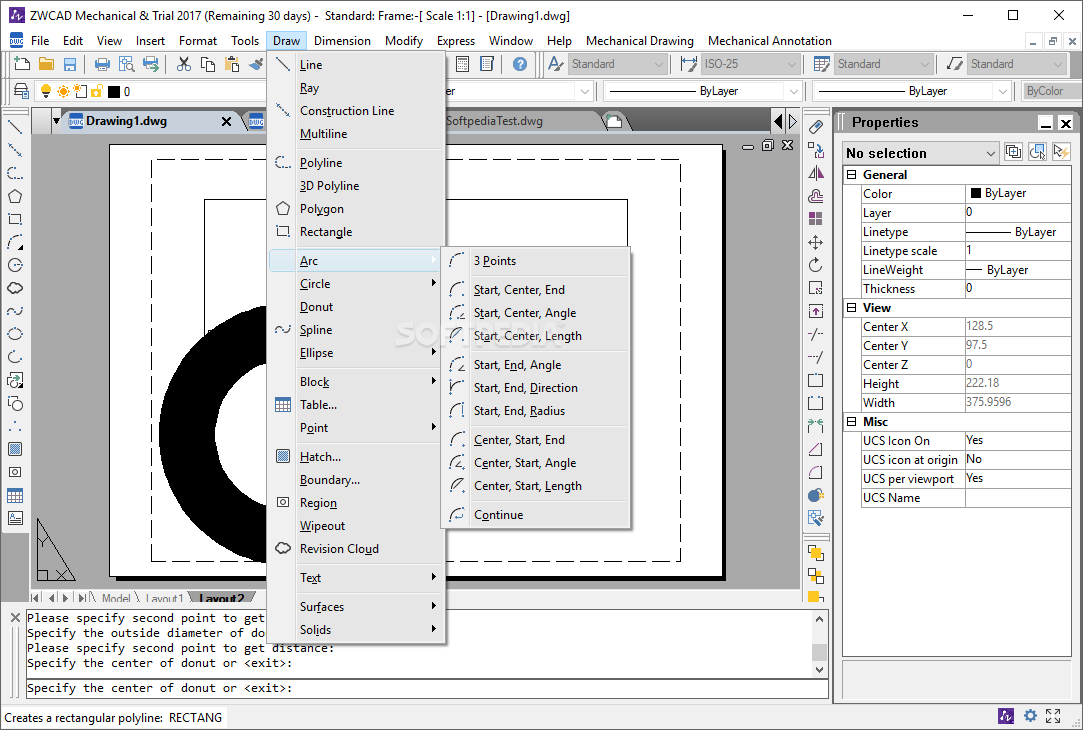Click the Rotate tool in modify toolbar
The width and height of the screenshot is (1083, 730).
(x=816, y=265)
